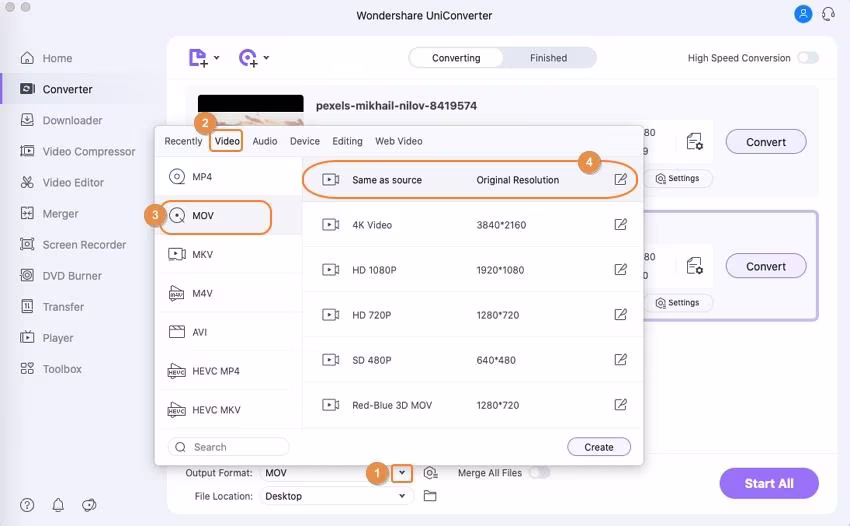Select the MP4 format
Image resolution: width=850 pixels, height=526 pixels.
click(228, 177)
